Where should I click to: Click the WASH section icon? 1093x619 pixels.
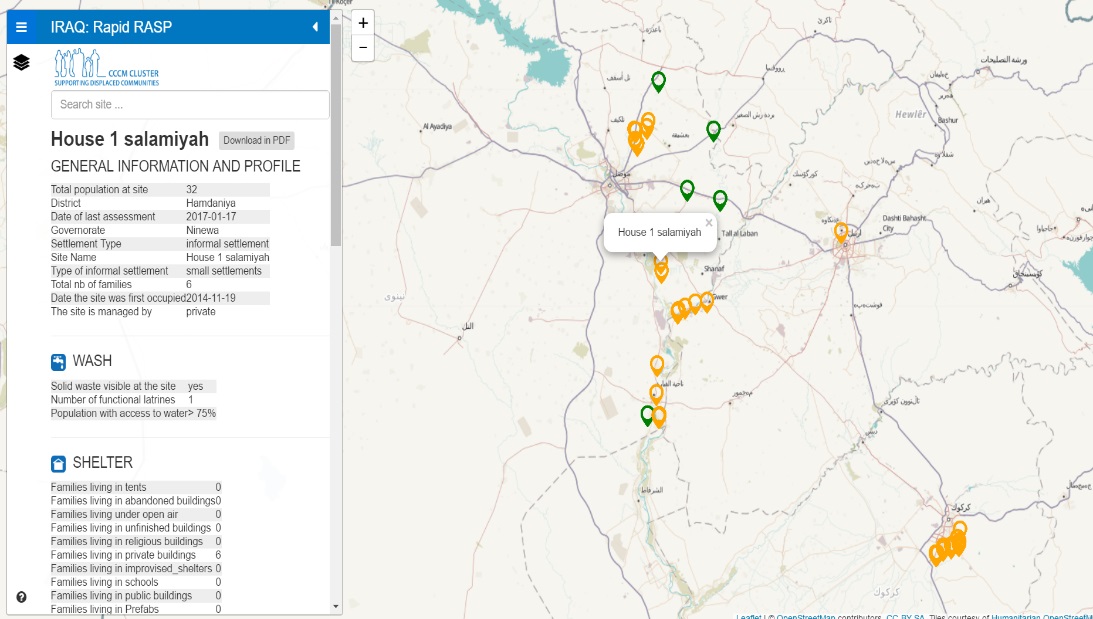point(59,361)
